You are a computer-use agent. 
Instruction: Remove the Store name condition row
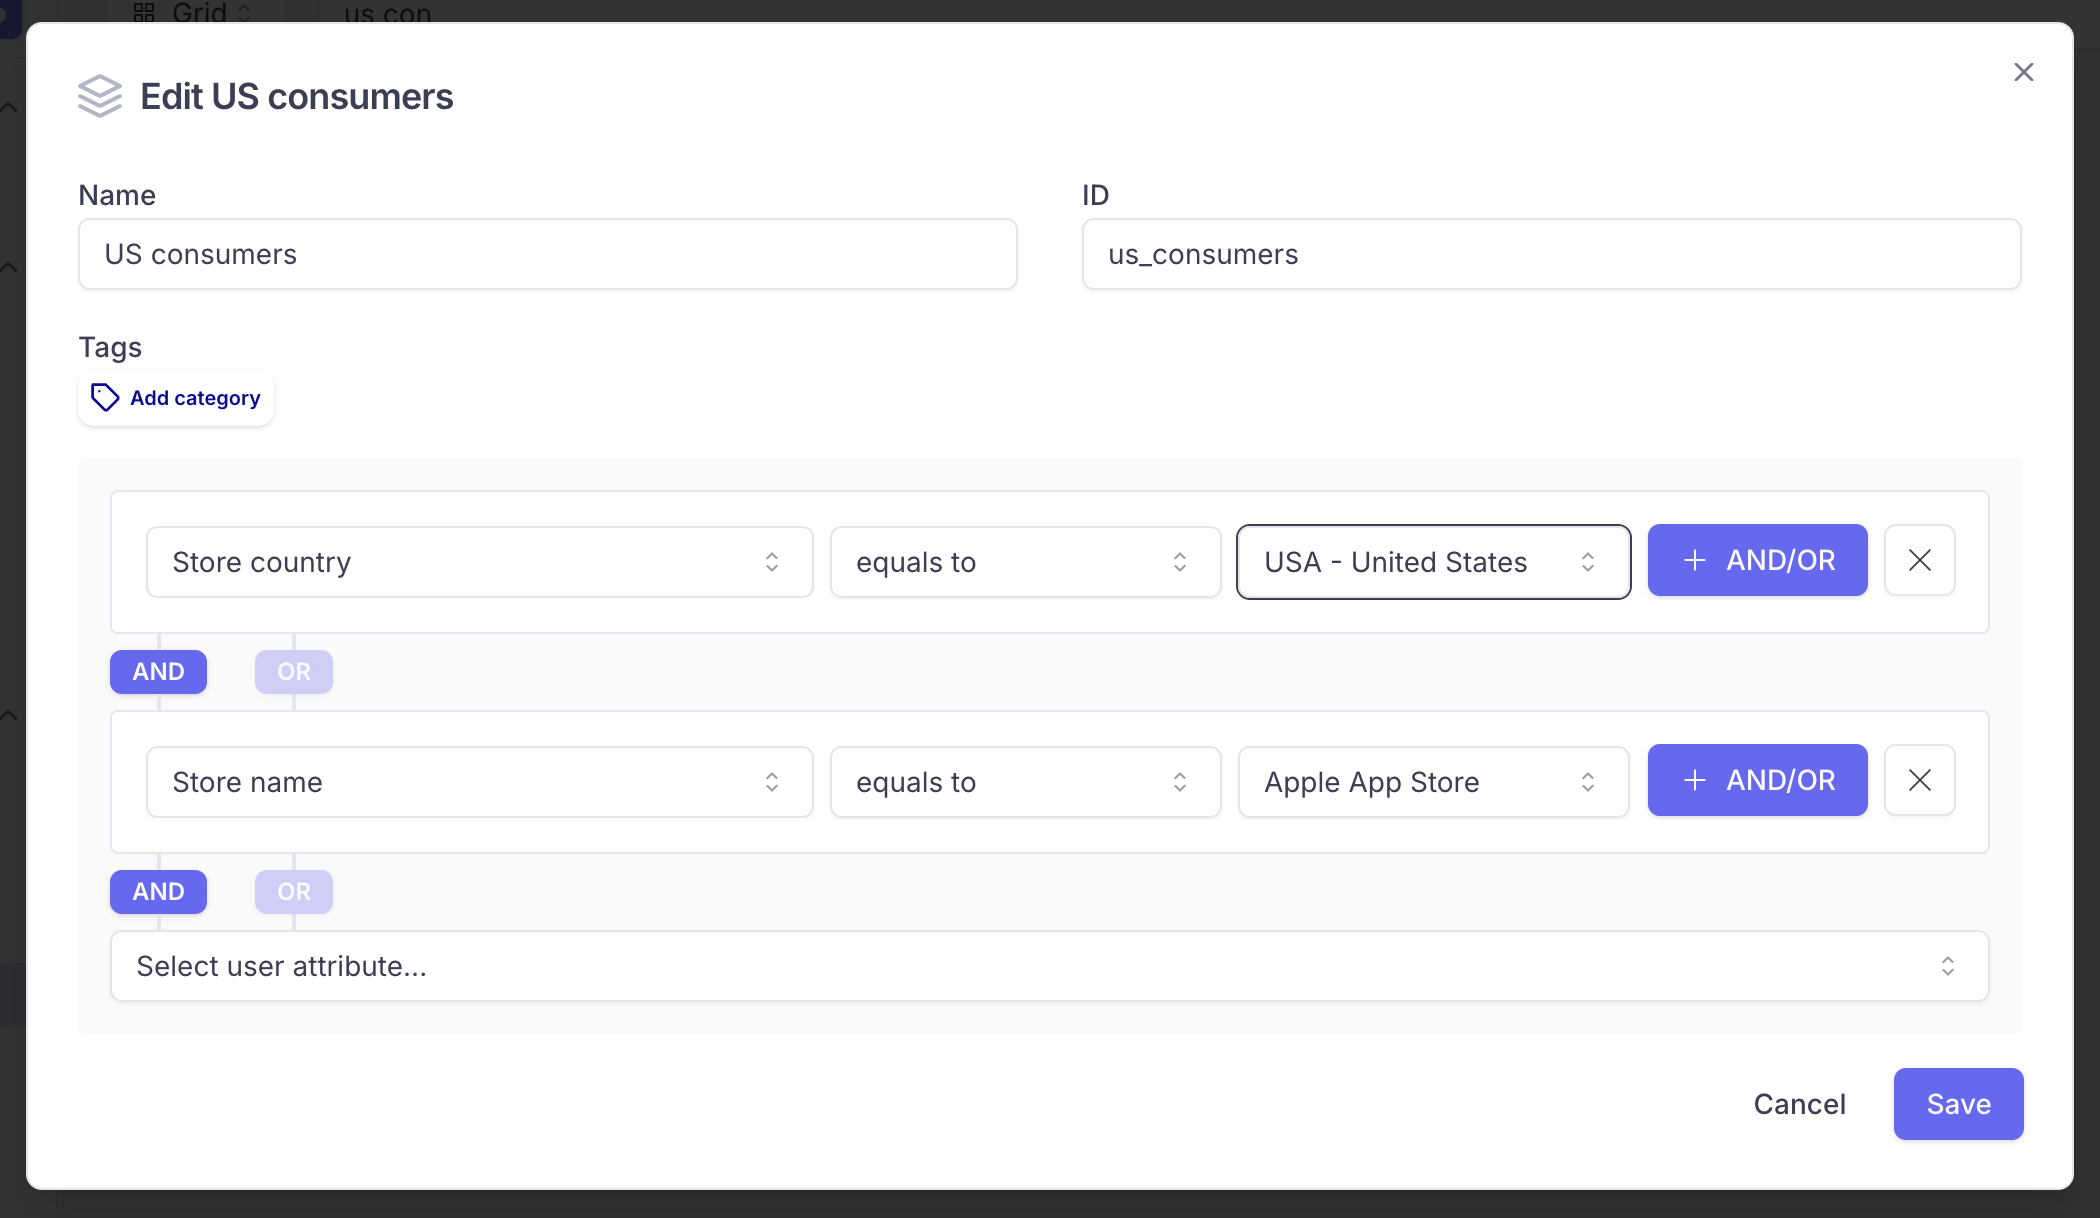click(1919, 780)
